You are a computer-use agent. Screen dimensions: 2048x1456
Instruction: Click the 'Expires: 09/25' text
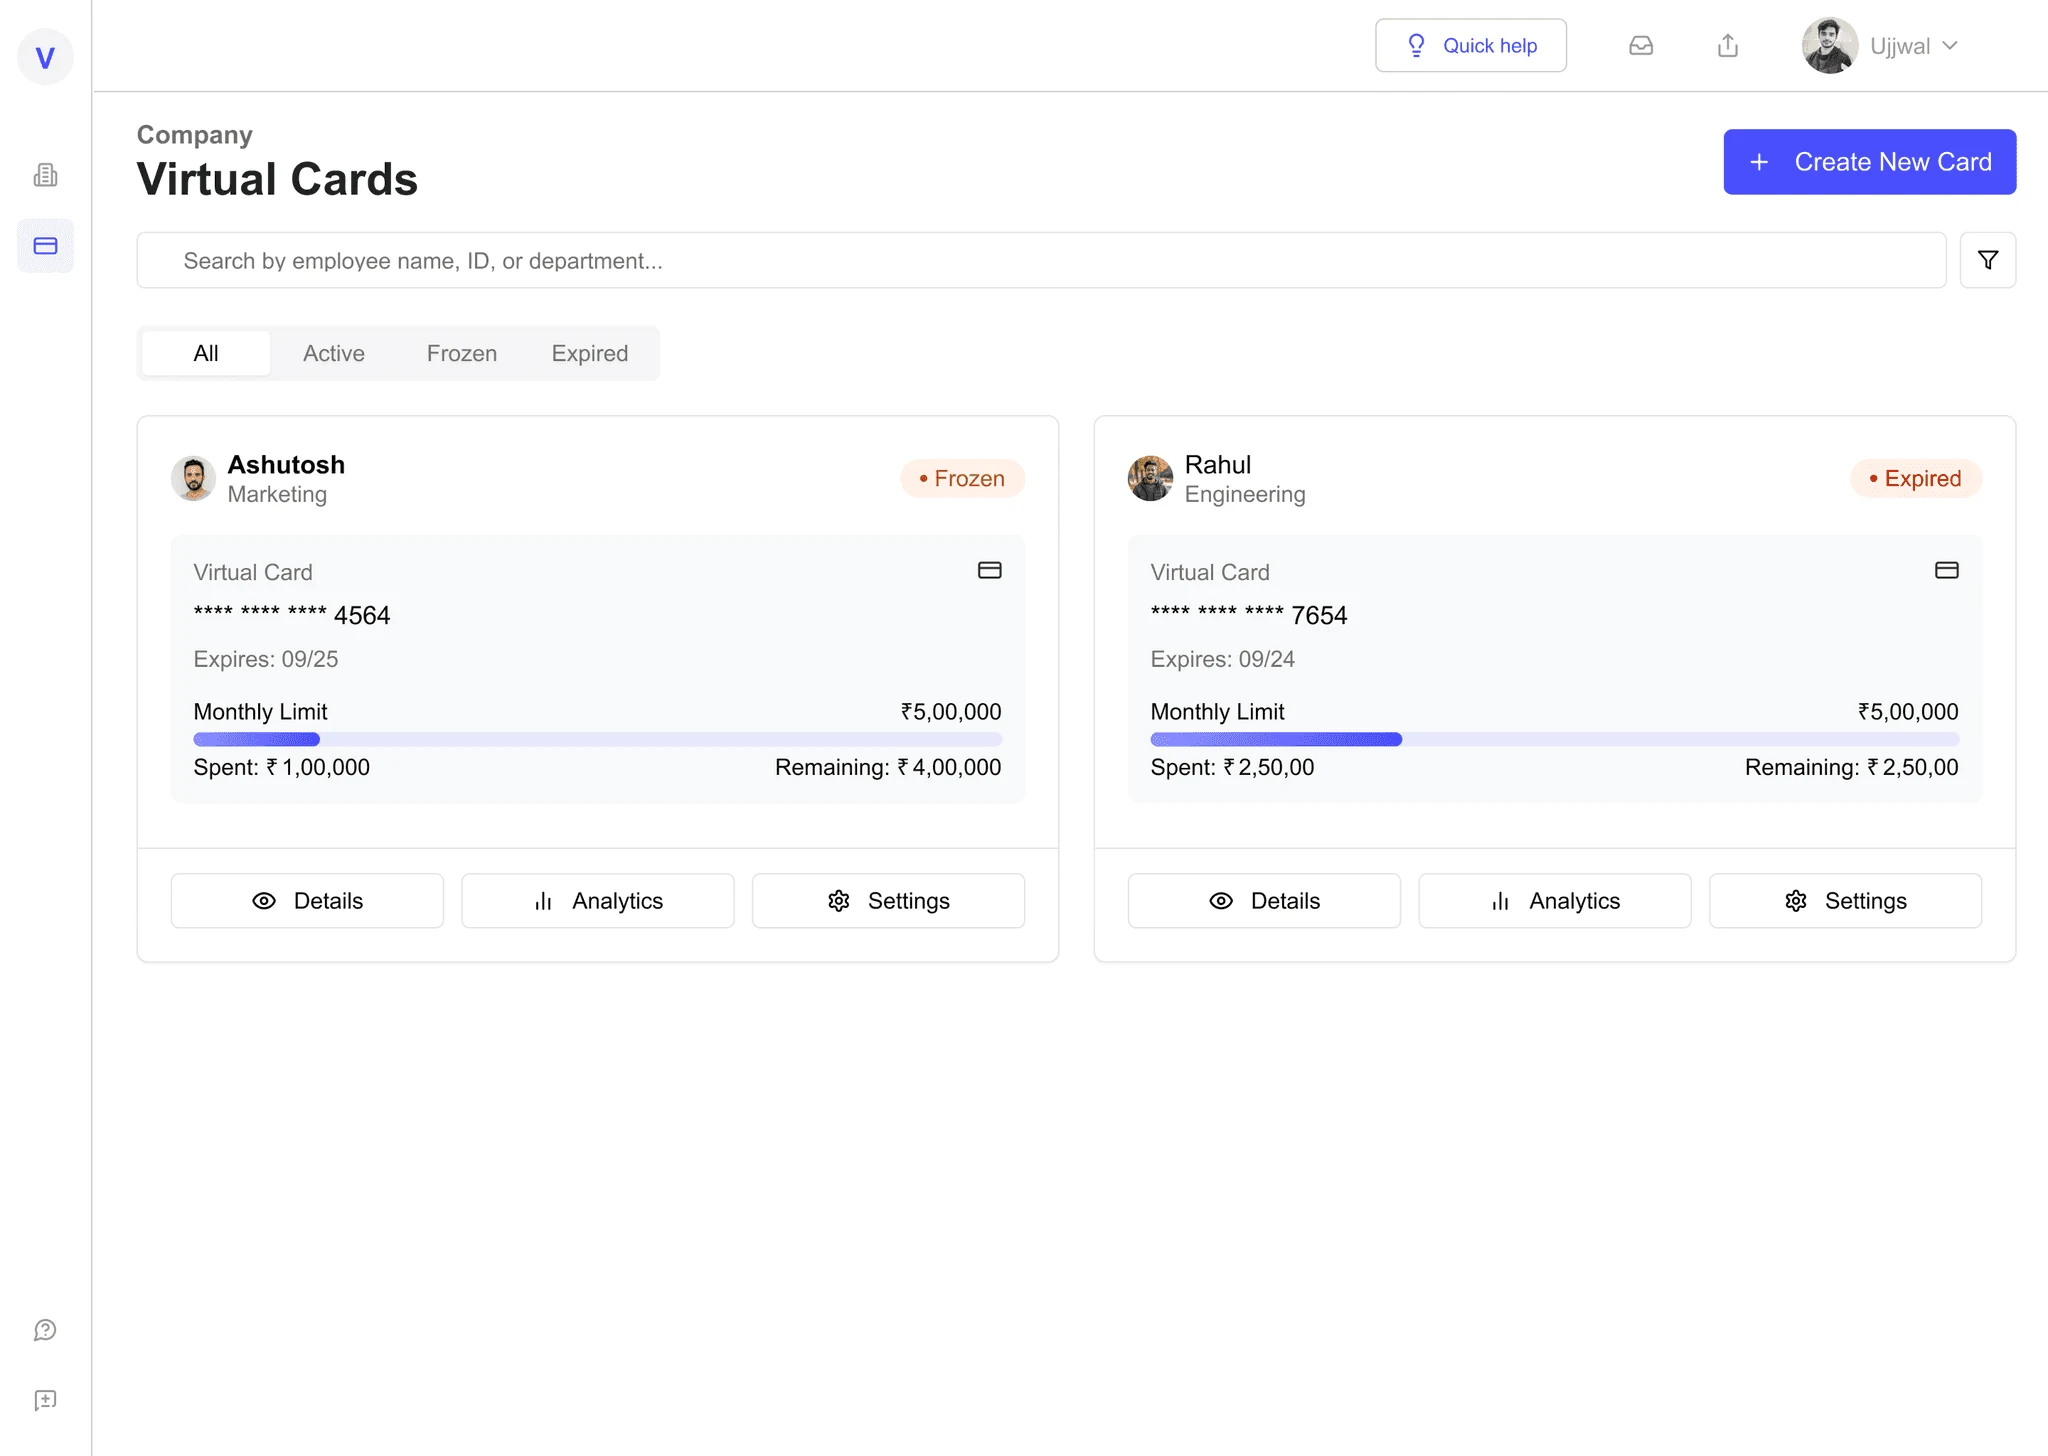266,660
